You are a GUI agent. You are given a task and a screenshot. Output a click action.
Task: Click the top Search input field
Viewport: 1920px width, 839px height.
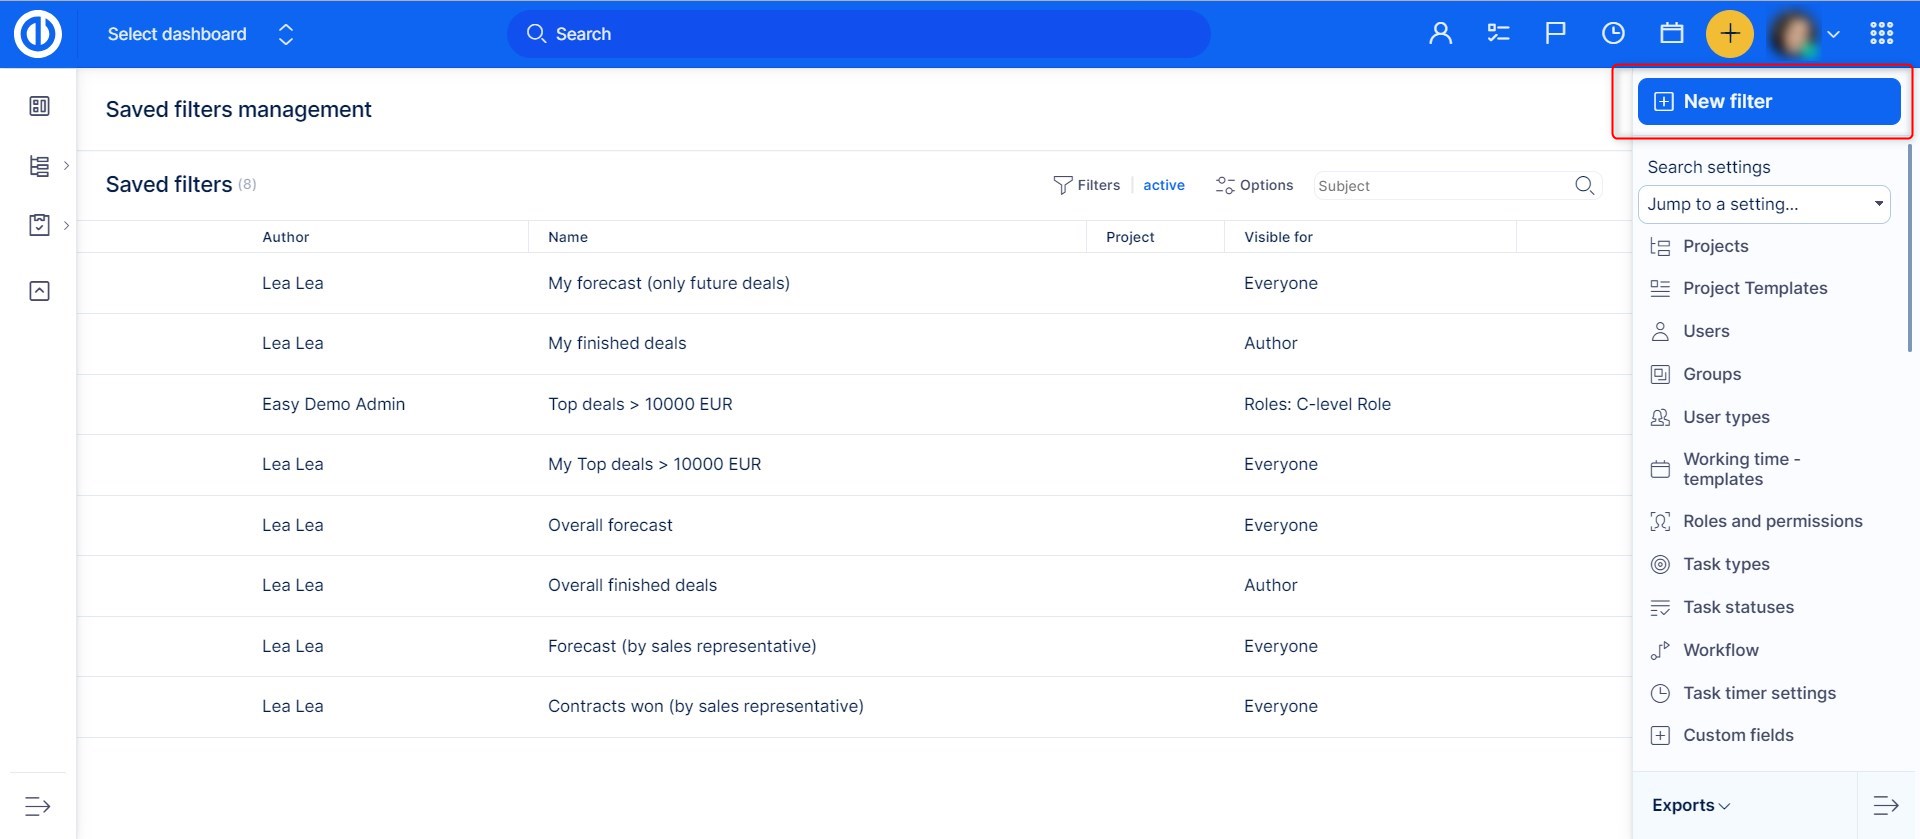(x=858, y=34)
